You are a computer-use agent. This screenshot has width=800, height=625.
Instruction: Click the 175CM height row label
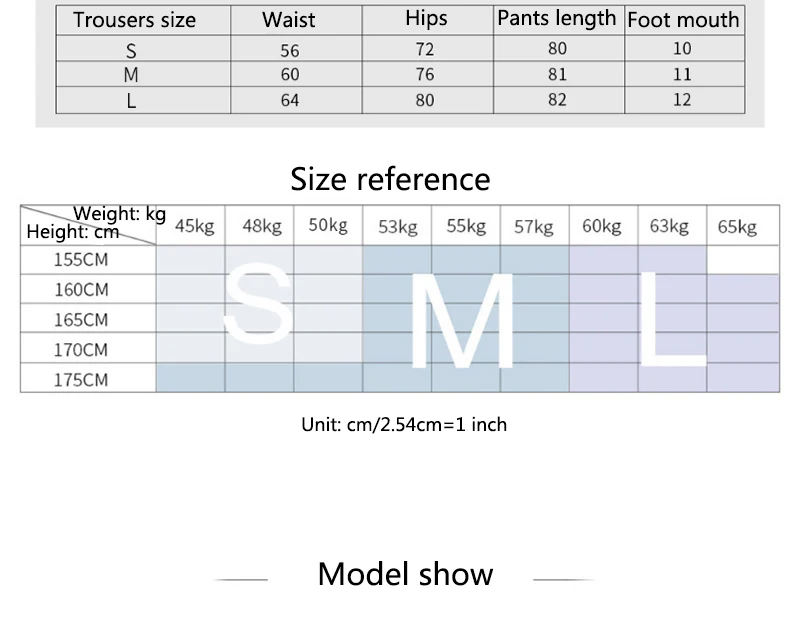tap(81, 380)
